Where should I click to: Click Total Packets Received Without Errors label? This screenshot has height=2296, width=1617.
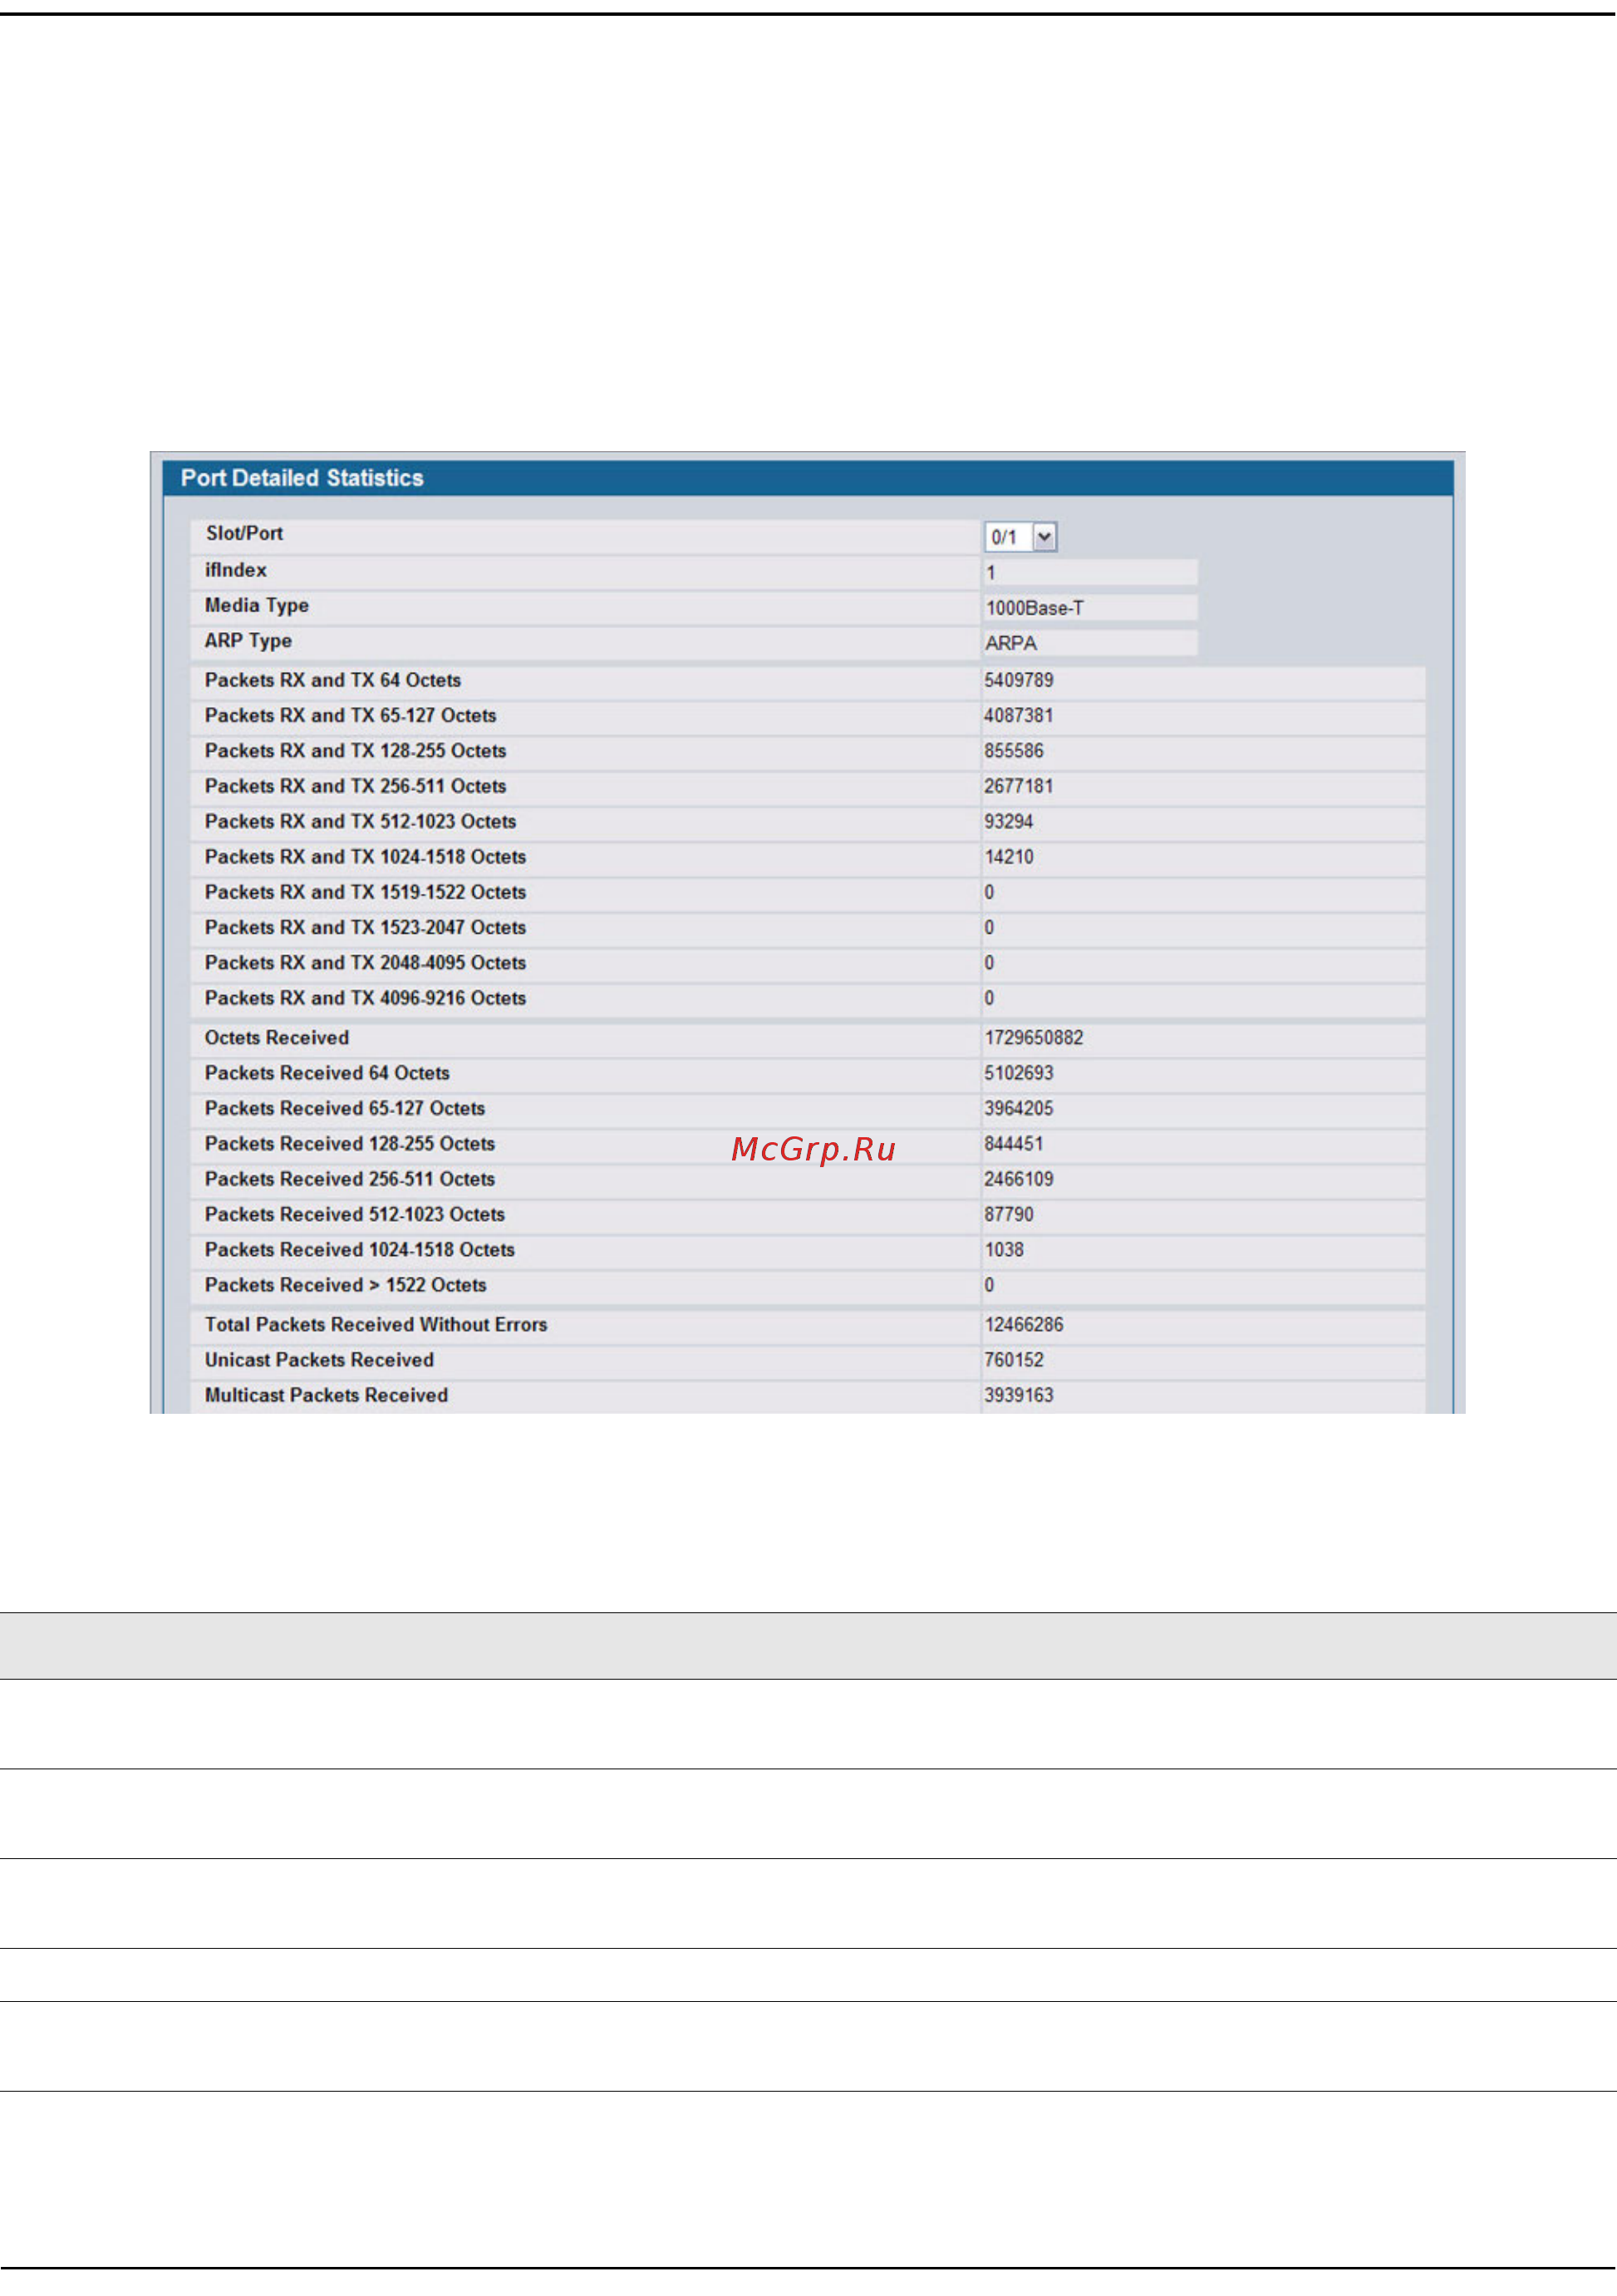coord(376,1325)
